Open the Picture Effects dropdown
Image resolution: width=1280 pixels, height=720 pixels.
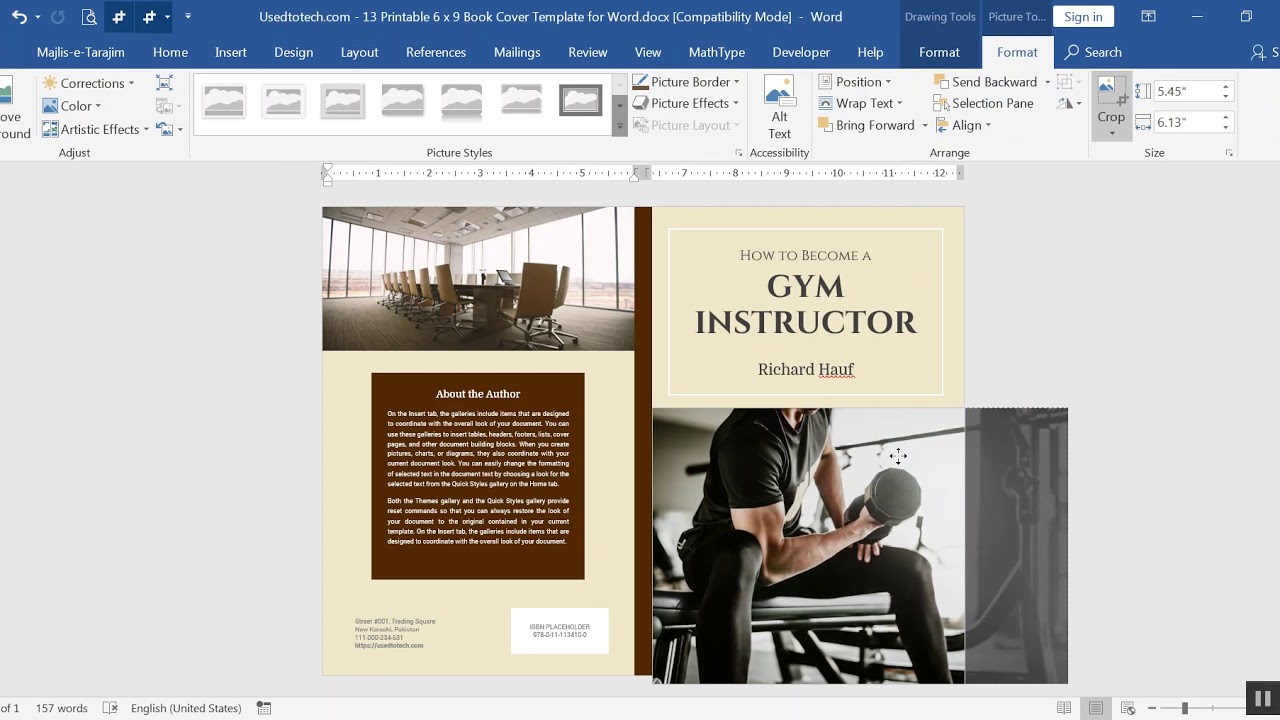686,103
